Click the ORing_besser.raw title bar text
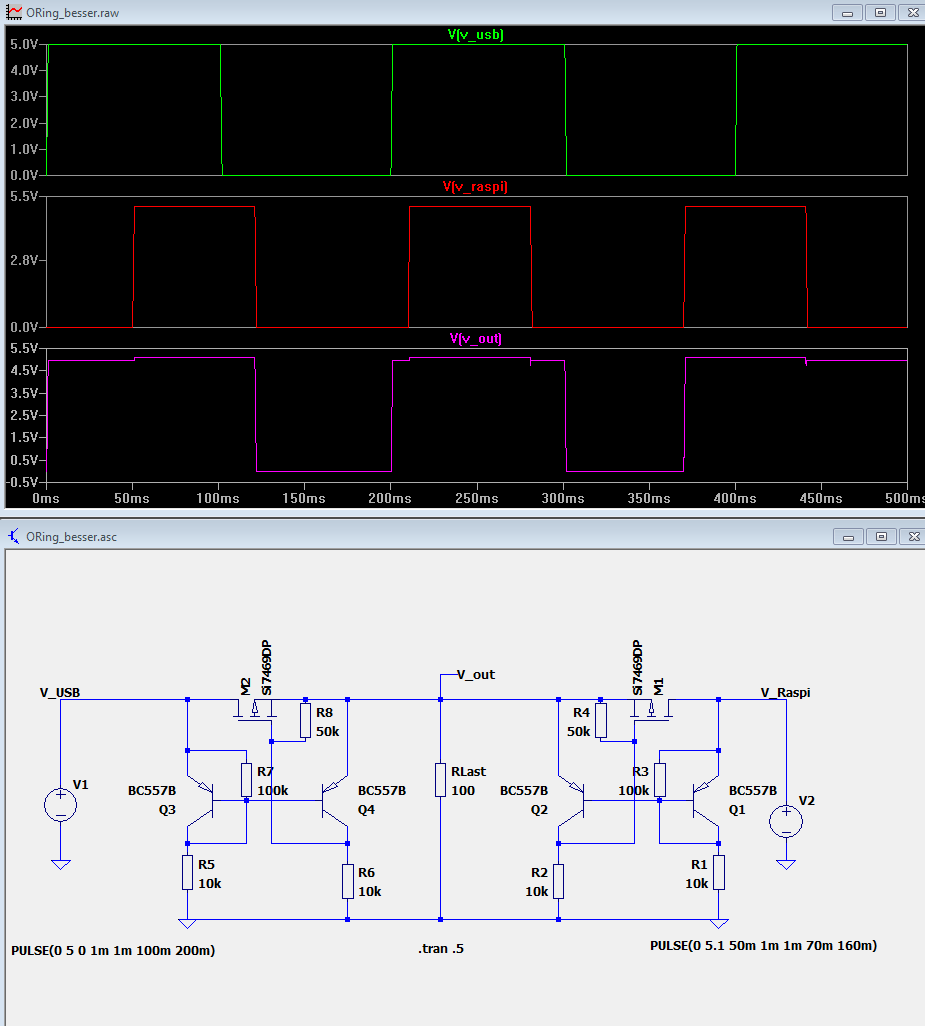Image resolution: width=925 pixels, height=1026 pixels. 73,13
